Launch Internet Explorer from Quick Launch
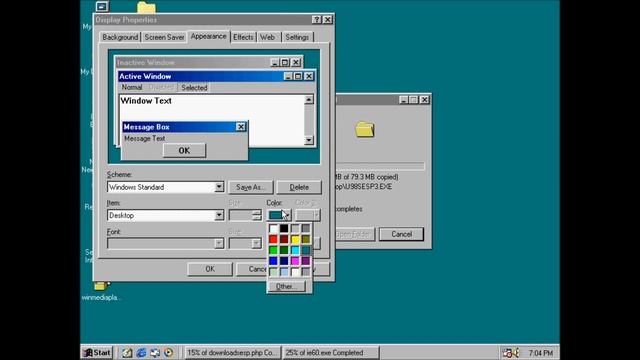Image resolution: width=640 pixels, height=360 pixels. tap(141, 353)
